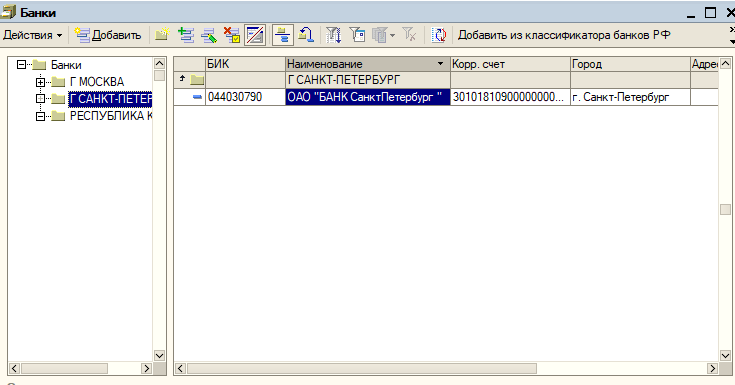Mark item for deletion icon
735x385 pixels.
232,35
